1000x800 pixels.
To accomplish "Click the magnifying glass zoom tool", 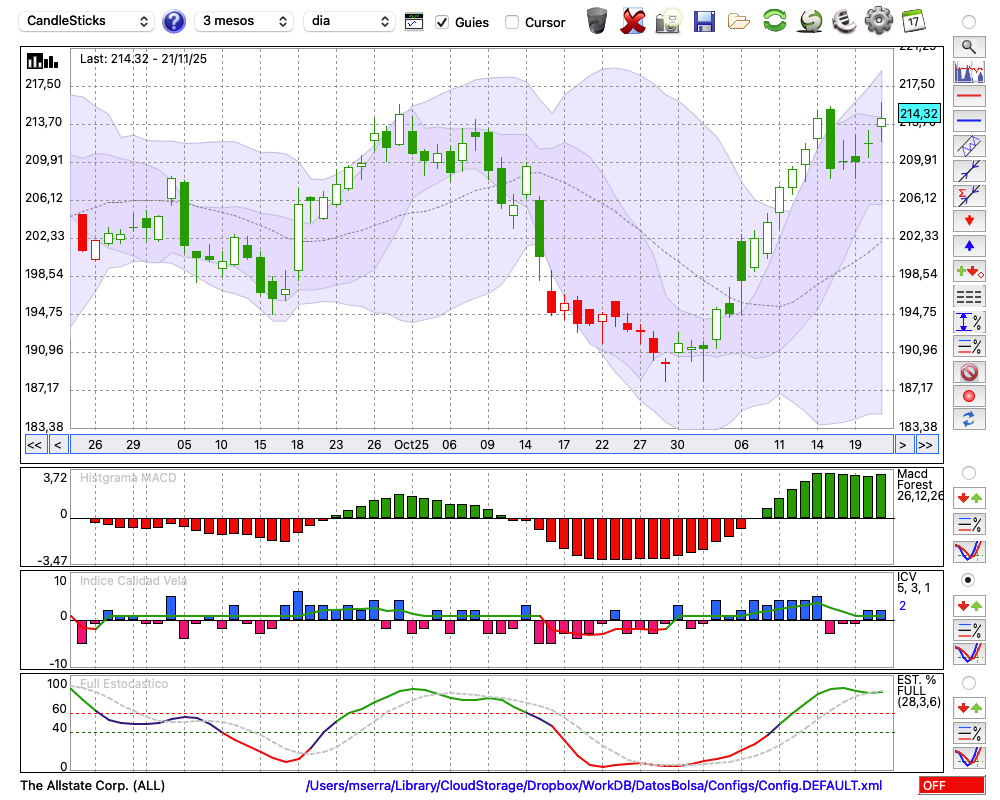I will coord(968,46).
